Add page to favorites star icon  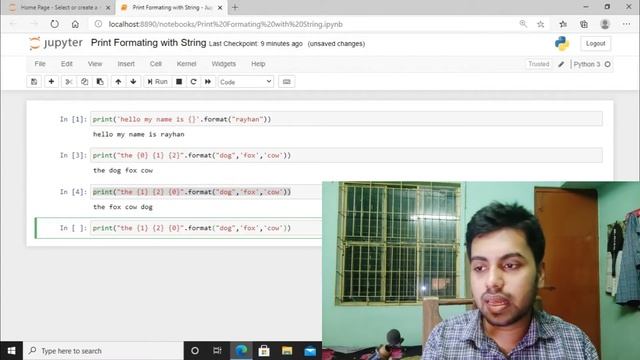tap(540, 24)
